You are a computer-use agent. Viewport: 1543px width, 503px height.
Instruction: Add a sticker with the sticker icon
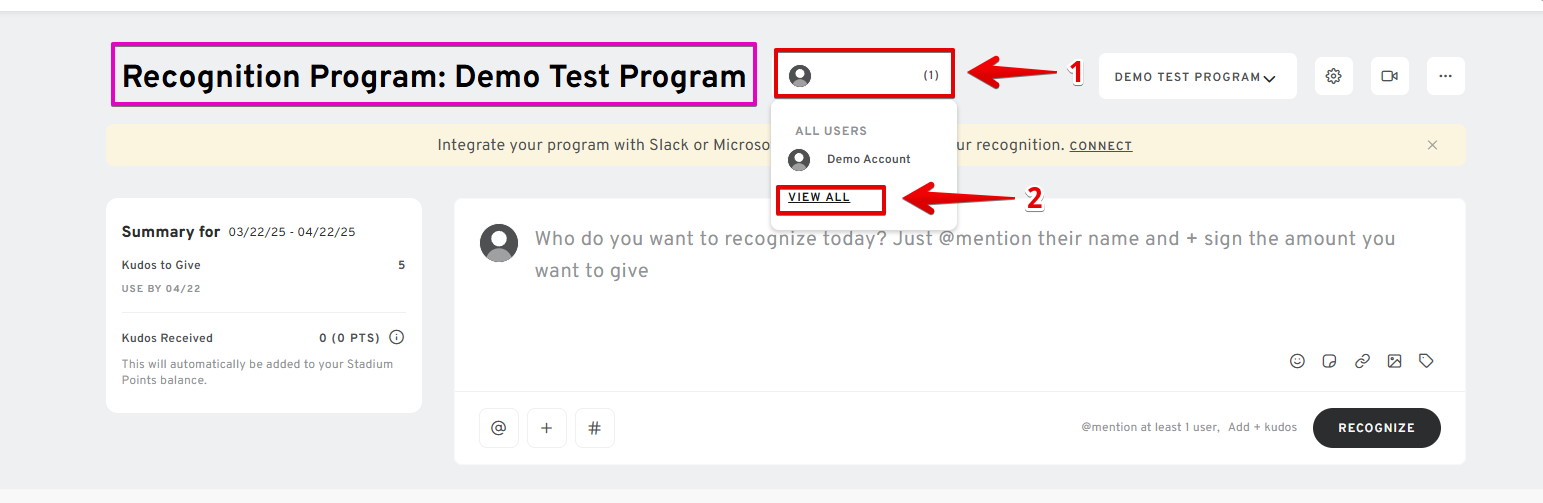point(1329,361)
